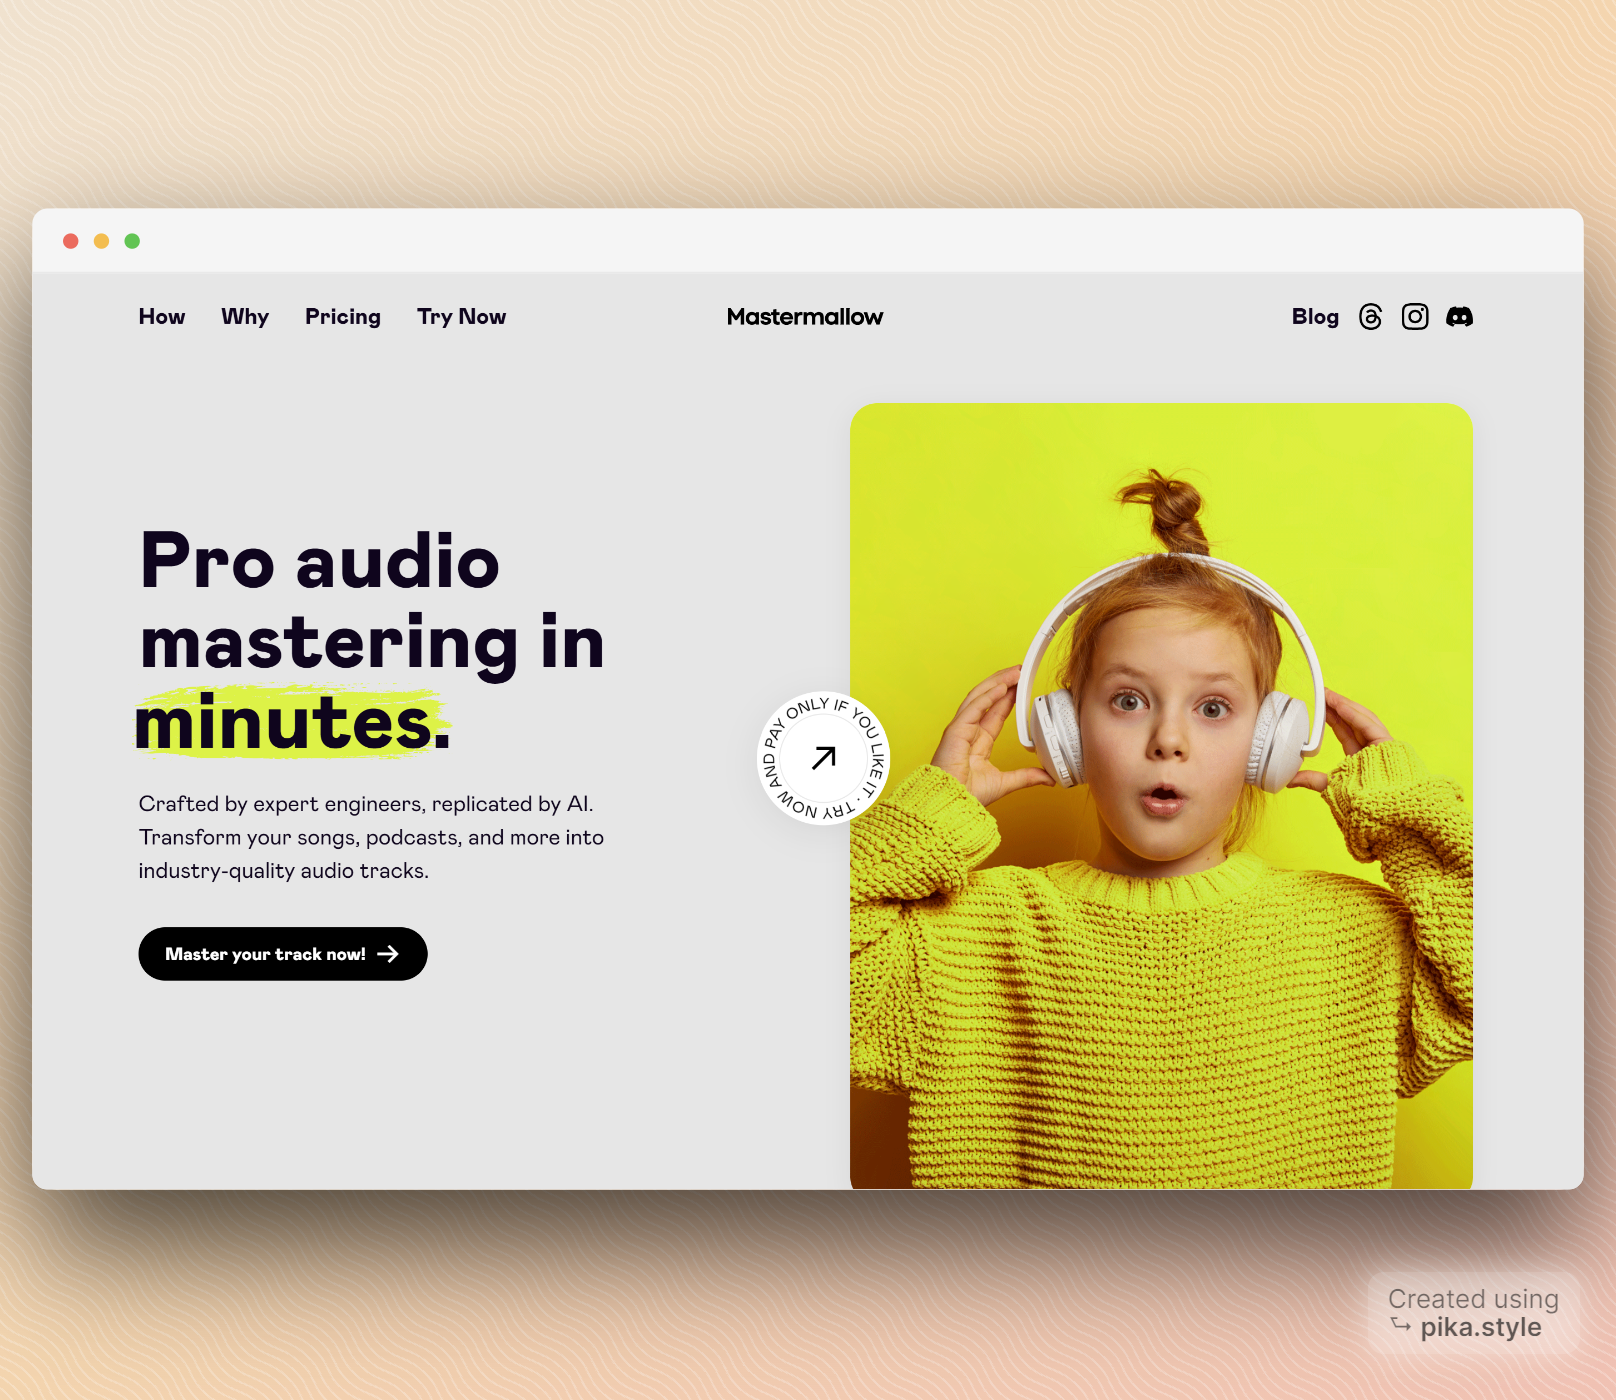Open the Threads social profile icon
The image size is (1616, 1400).
(1370, 317)
